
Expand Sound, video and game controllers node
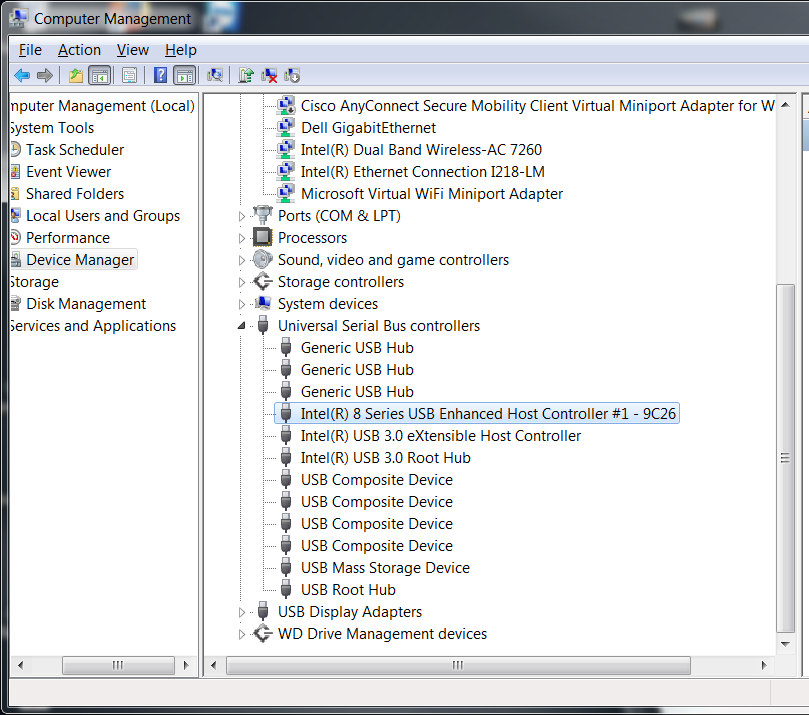(x=241, y=261)
